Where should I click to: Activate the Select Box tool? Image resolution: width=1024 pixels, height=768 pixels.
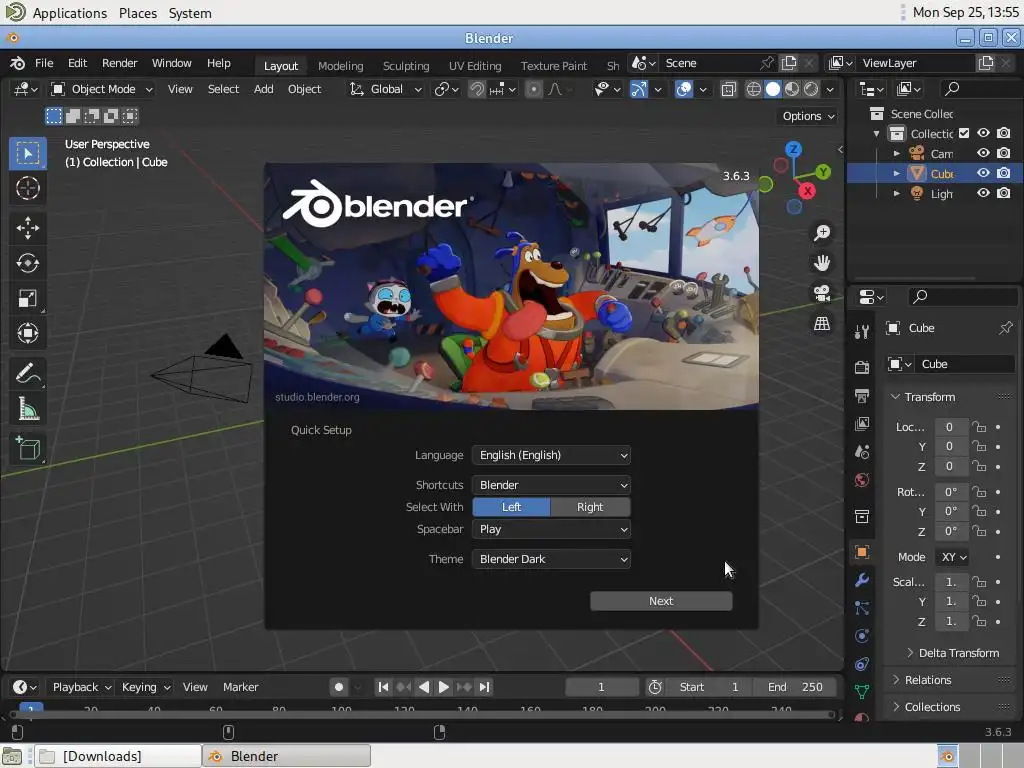[x=27, y=153]
